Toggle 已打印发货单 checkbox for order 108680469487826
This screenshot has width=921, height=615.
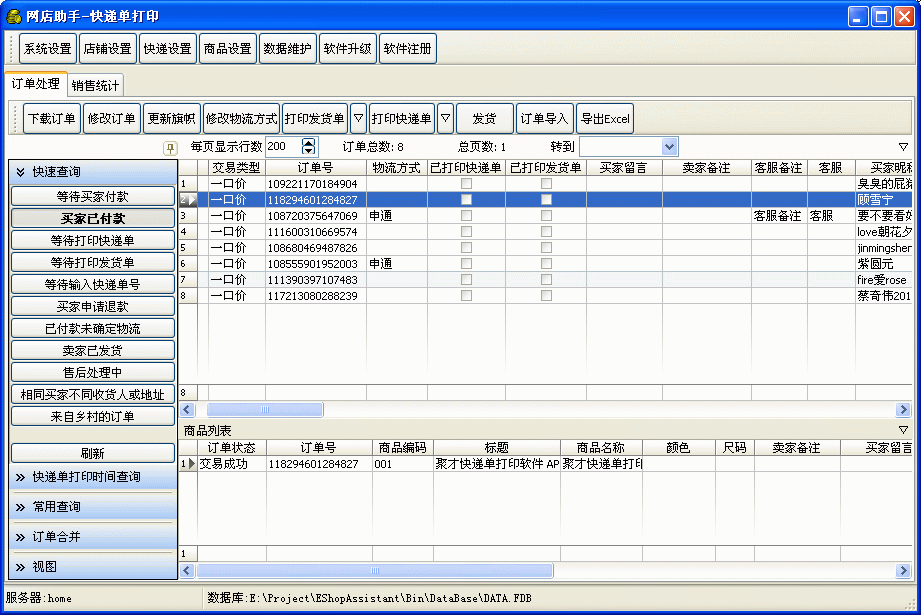point(546,248)
